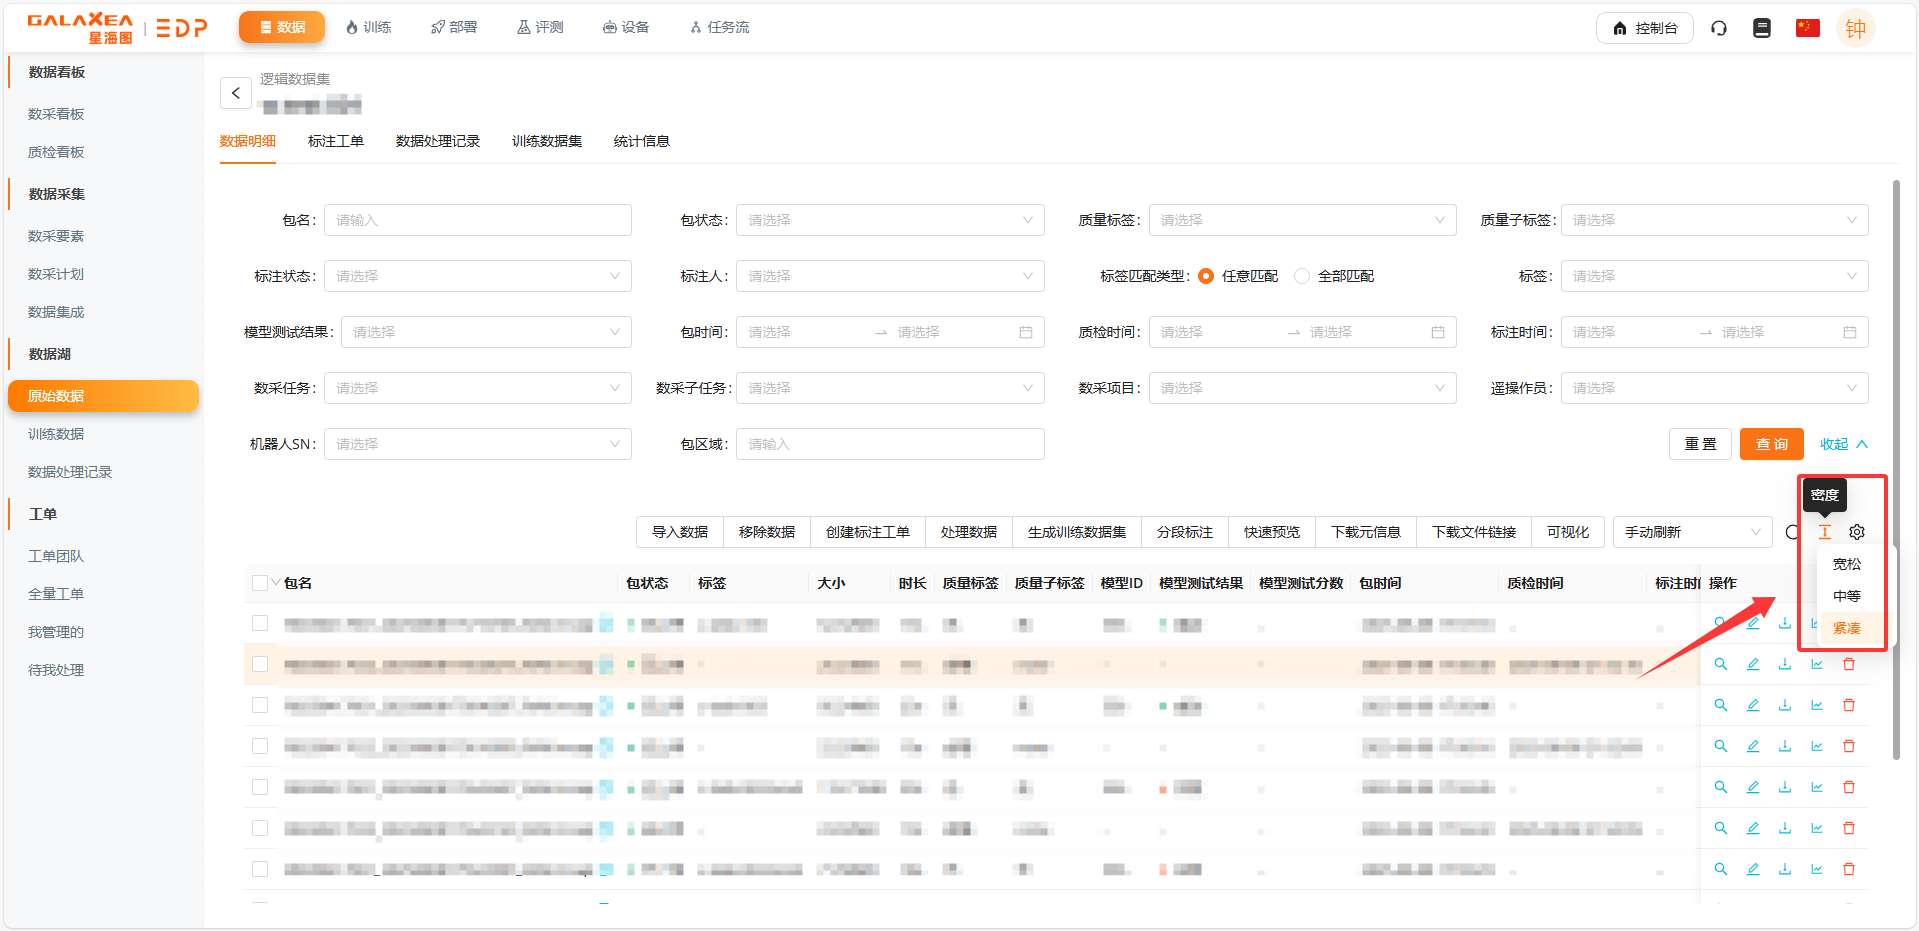The image size is (1919, 931).
Task: Click the edit pencil icon in the highlighted row
Action: 1753,664
